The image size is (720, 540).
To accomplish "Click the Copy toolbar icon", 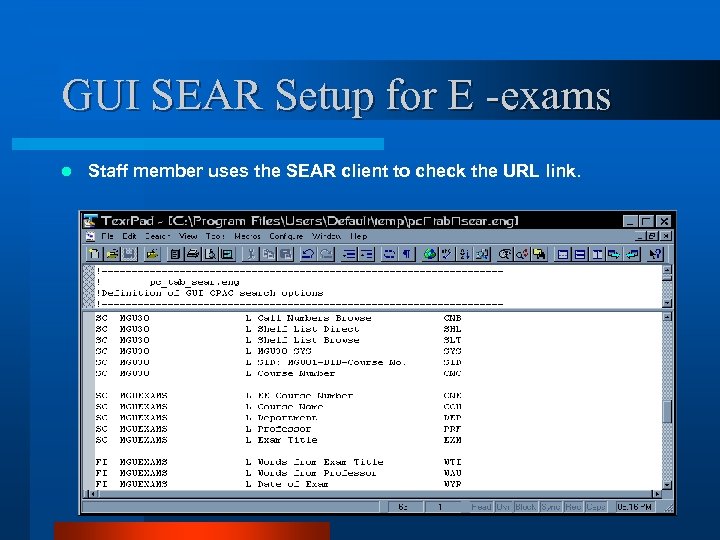I will [268, 254].
